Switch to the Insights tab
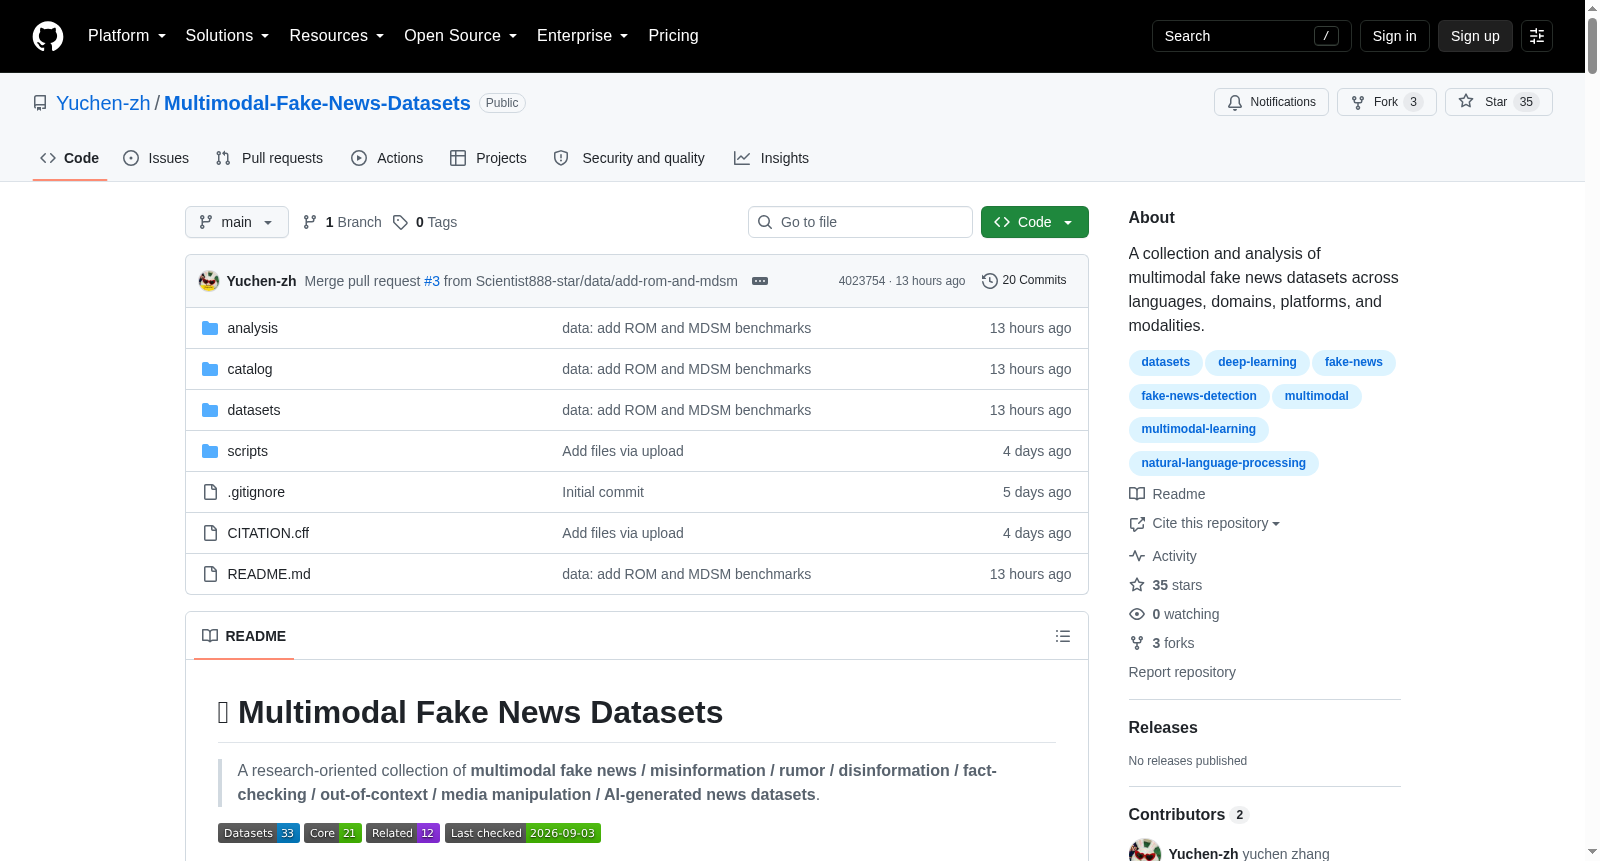 tap(771, 158)
